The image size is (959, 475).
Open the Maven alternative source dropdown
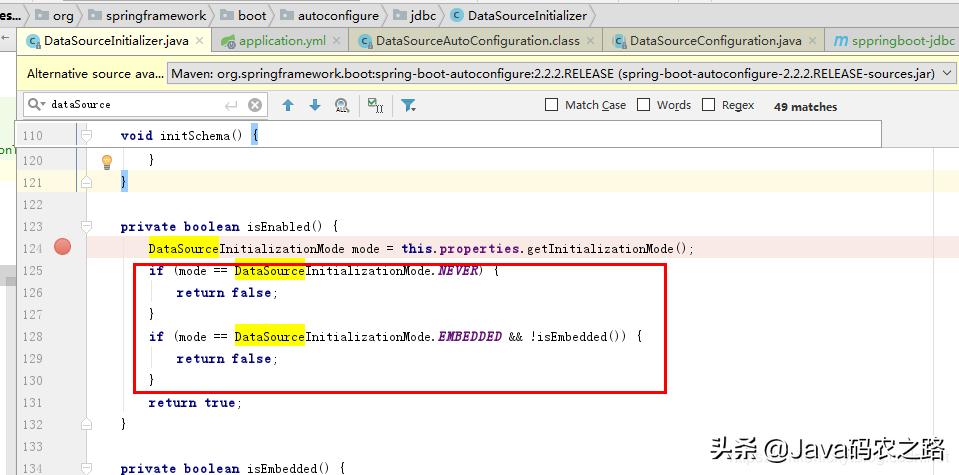coord(947,74)
